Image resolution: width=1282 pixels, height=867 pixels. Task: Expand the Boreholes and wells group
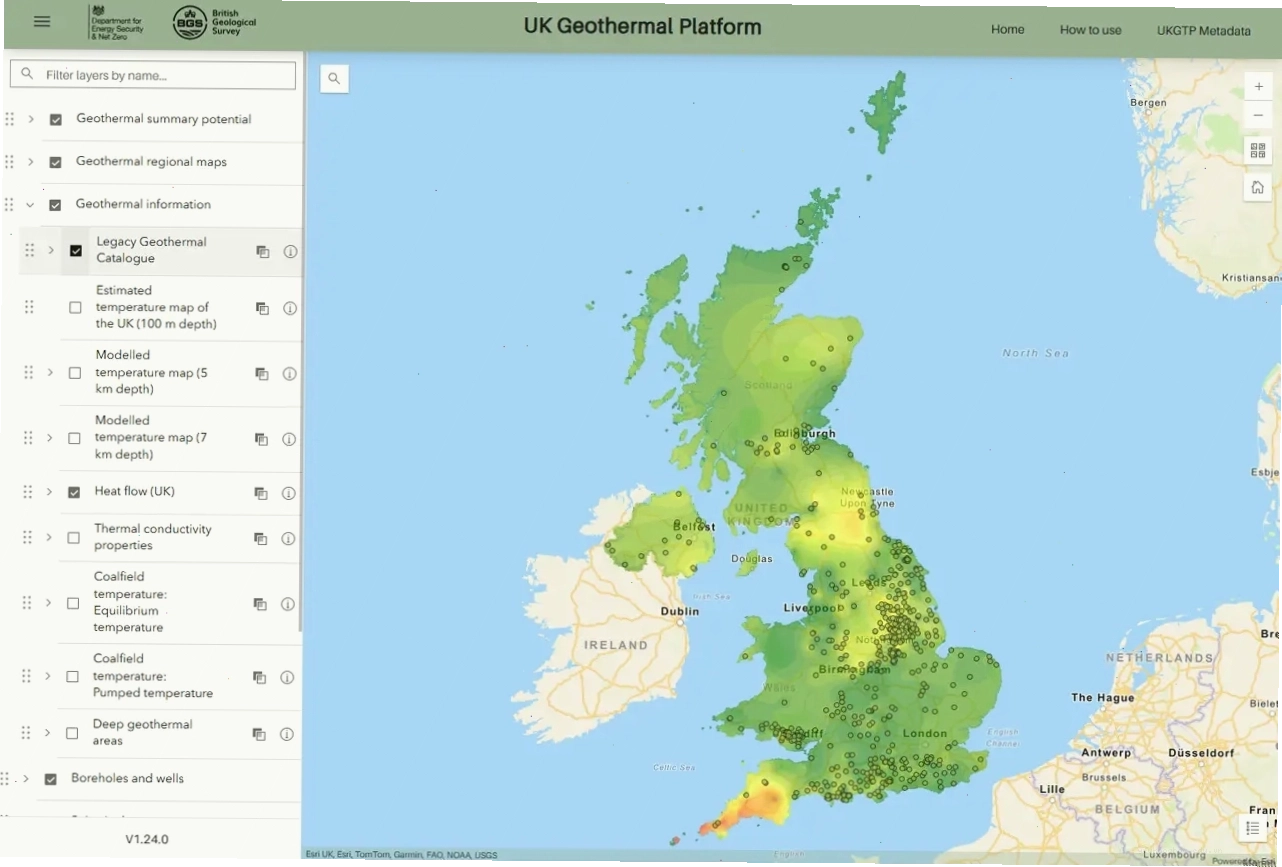(x=26, y=778)
